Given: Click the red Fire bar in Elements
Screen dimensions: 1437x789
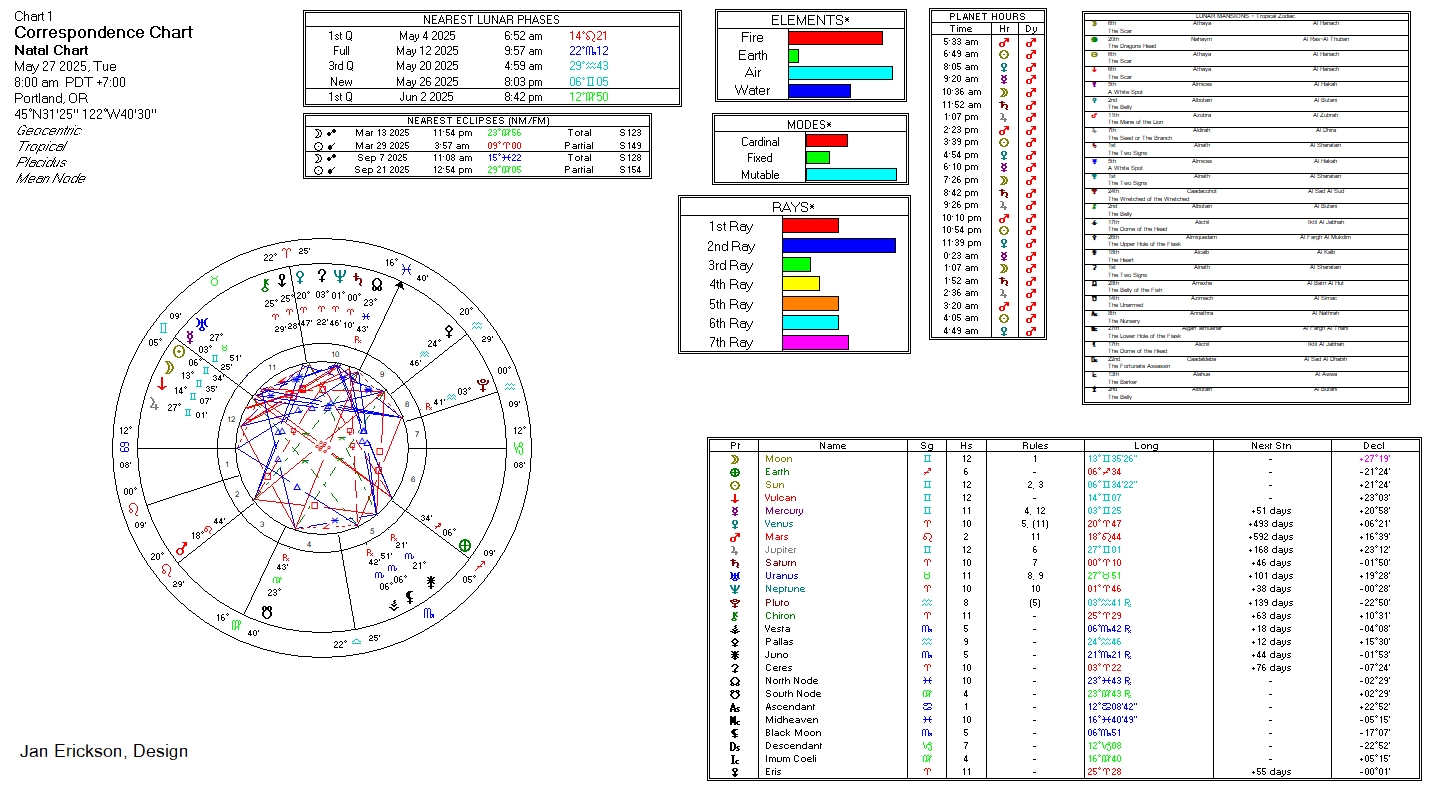Looking at the screenshot, I should (835, 38).
